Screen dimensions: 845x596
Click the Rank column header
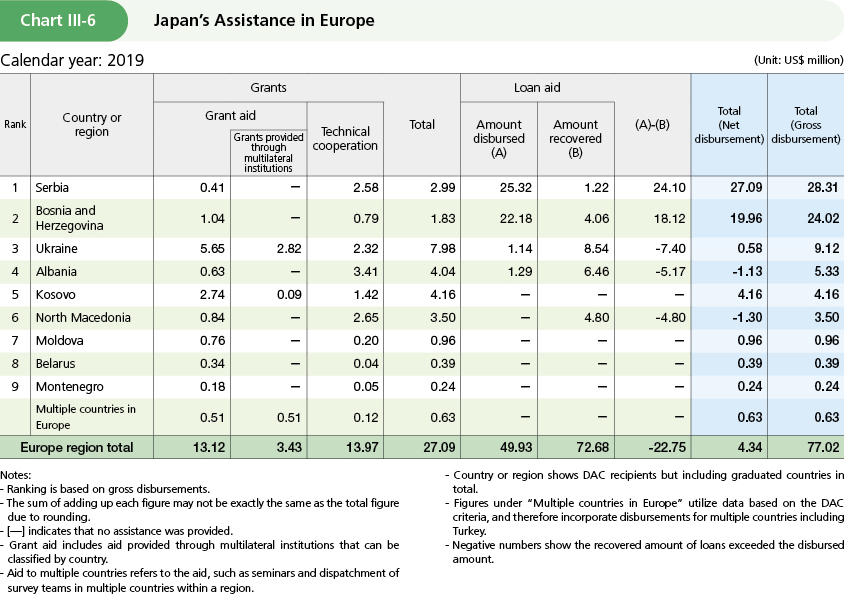(x=15, y=125)
